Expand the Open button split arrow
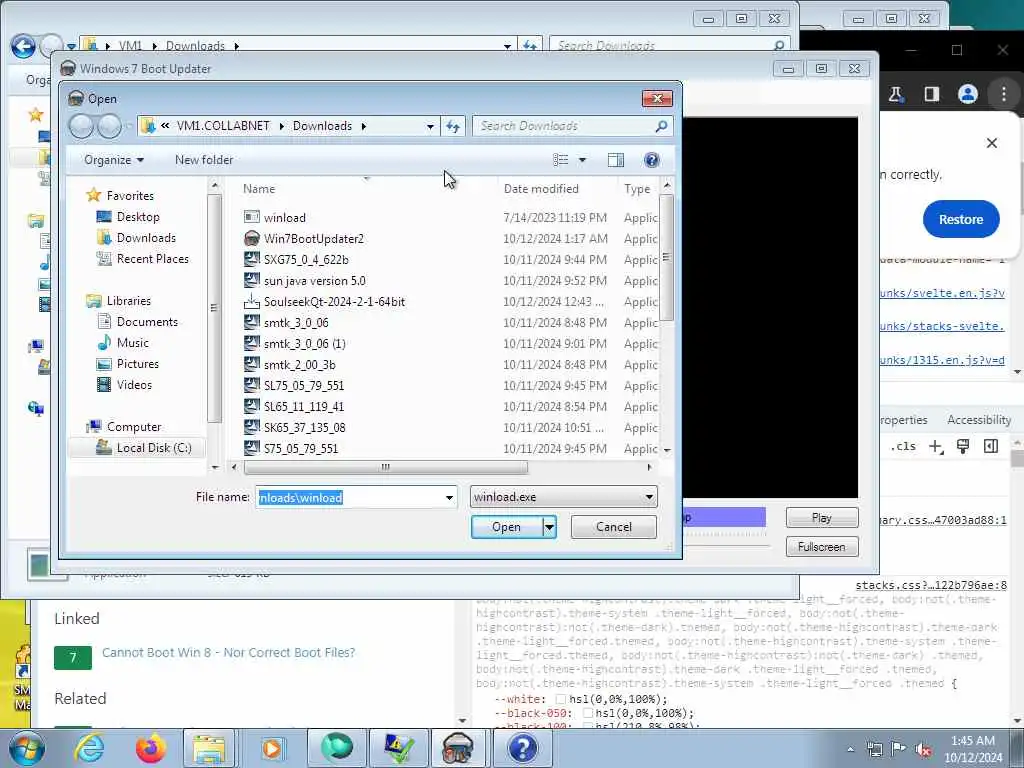This screenshot has width=1024, height=768. pyautogui.click(x=549, y=527)
